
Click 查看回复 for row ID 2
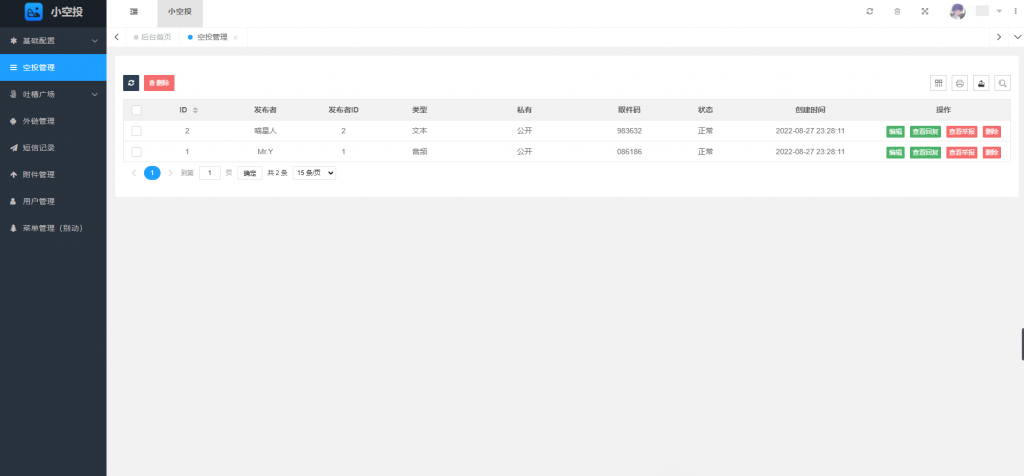coord(925,131)
